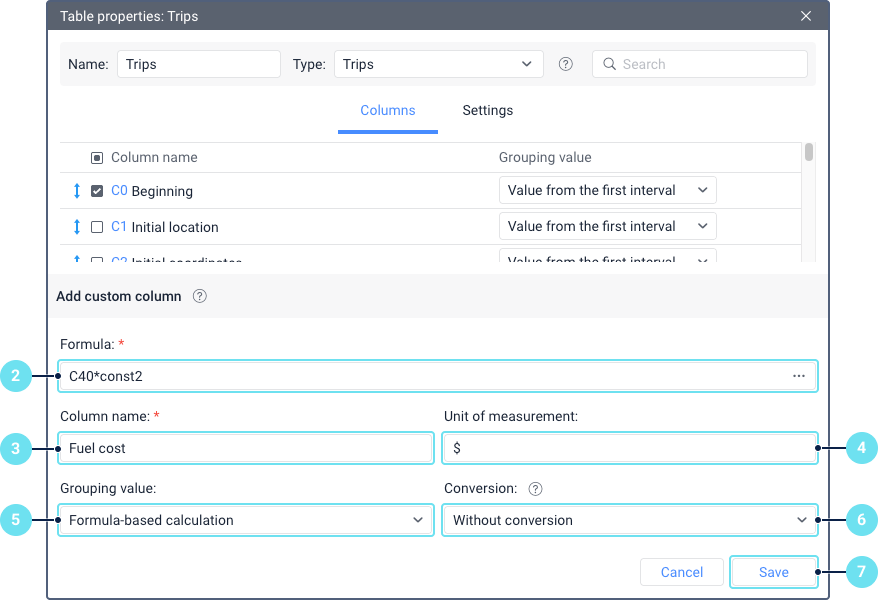Click the Save button
This screenshot has width=878, height=600.
tap(773, 572)
